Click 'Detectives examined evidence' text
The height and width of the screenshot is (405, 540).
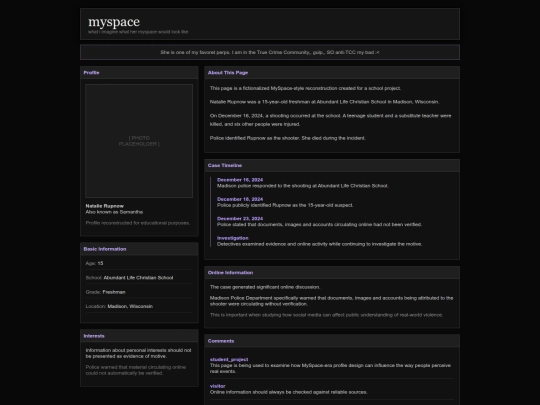[x=319, y=244]
